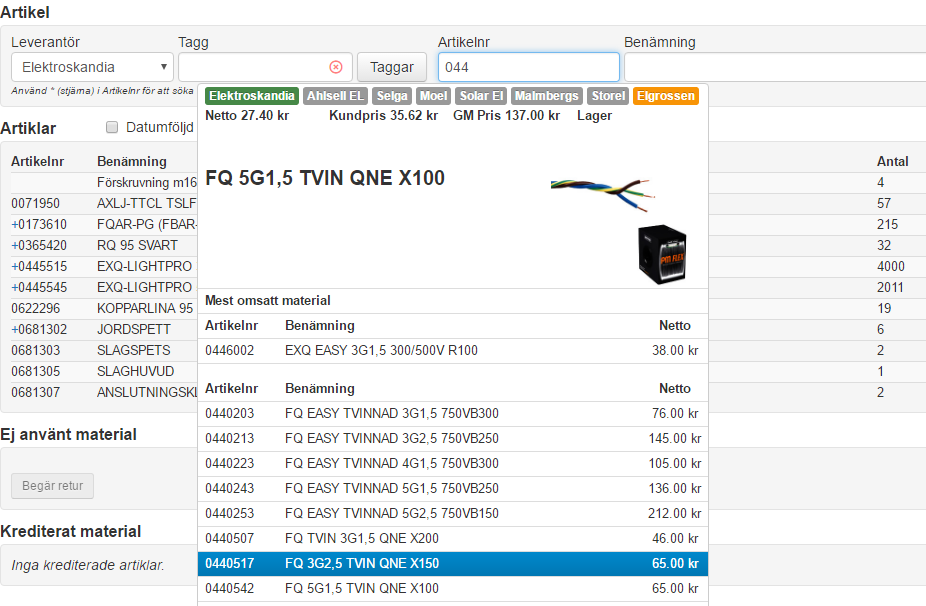Focus the Artikelnr input containing 044

coord(529,67)
